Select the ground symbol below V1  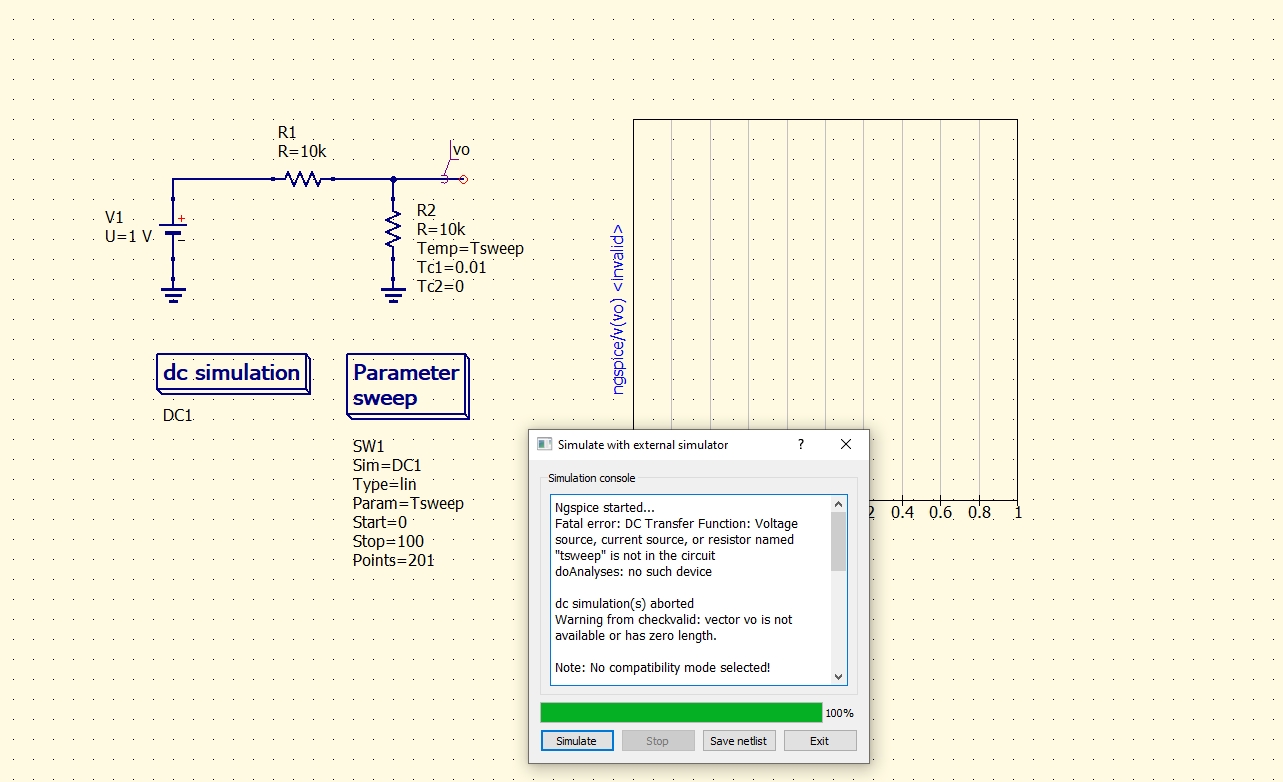pyautogui.click(x=173, y=290)
